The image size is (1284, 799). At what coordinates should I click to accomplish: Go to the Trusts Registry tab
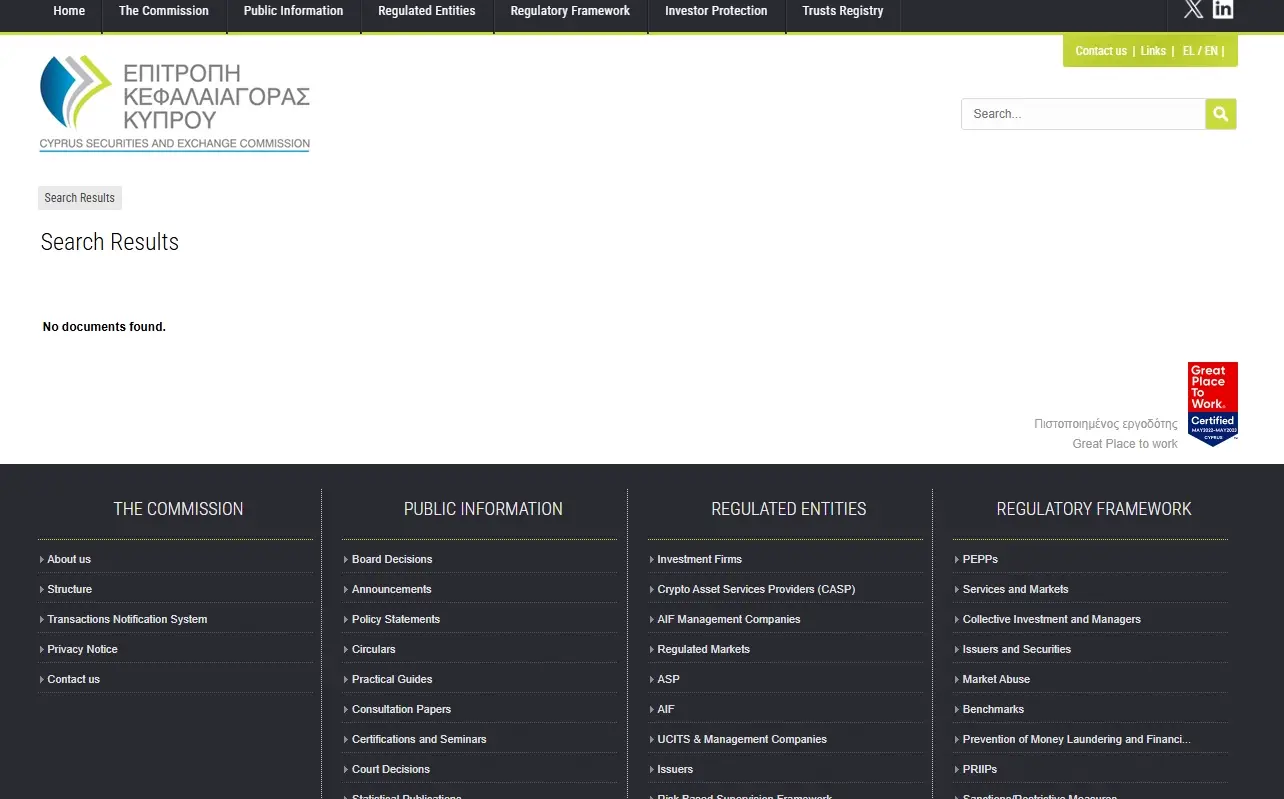(842, 11)
